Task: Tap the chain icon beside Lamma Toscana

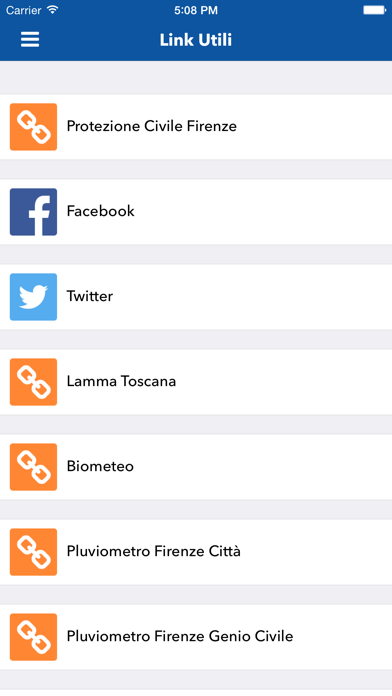Action: (x=33, y=382)
